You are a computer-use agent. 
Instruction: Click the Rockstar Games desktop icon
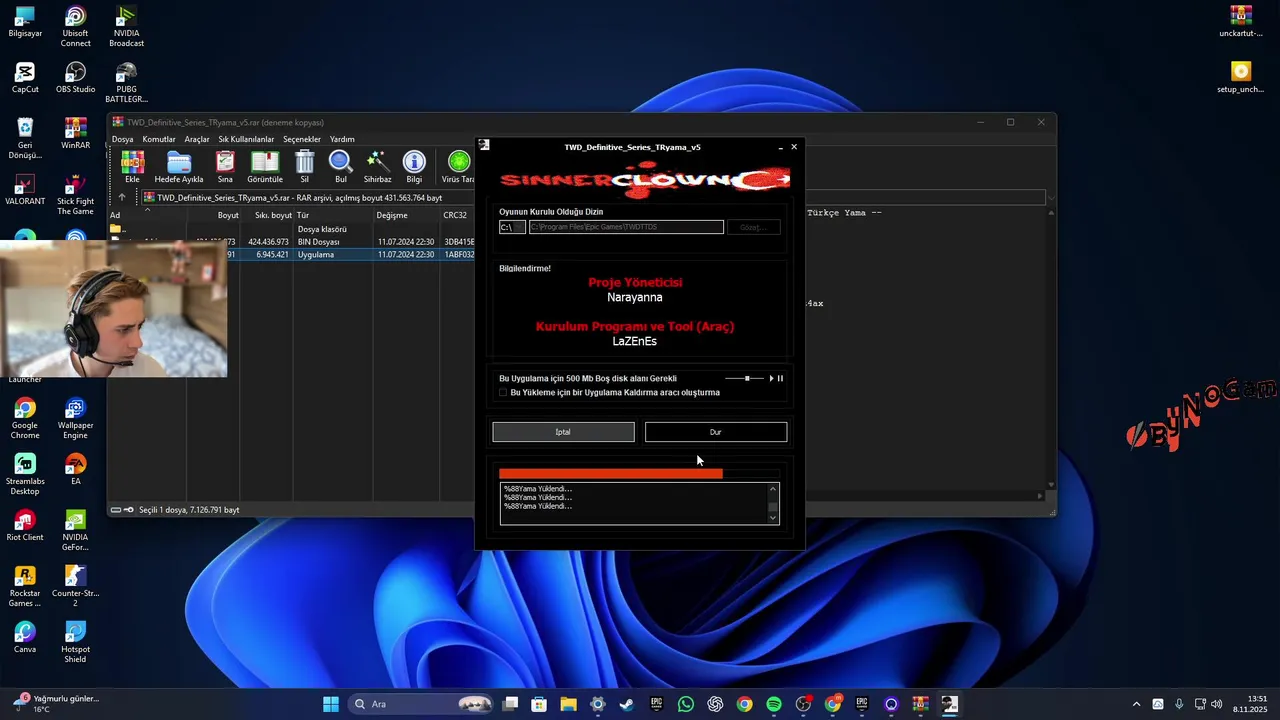(25, 587)
